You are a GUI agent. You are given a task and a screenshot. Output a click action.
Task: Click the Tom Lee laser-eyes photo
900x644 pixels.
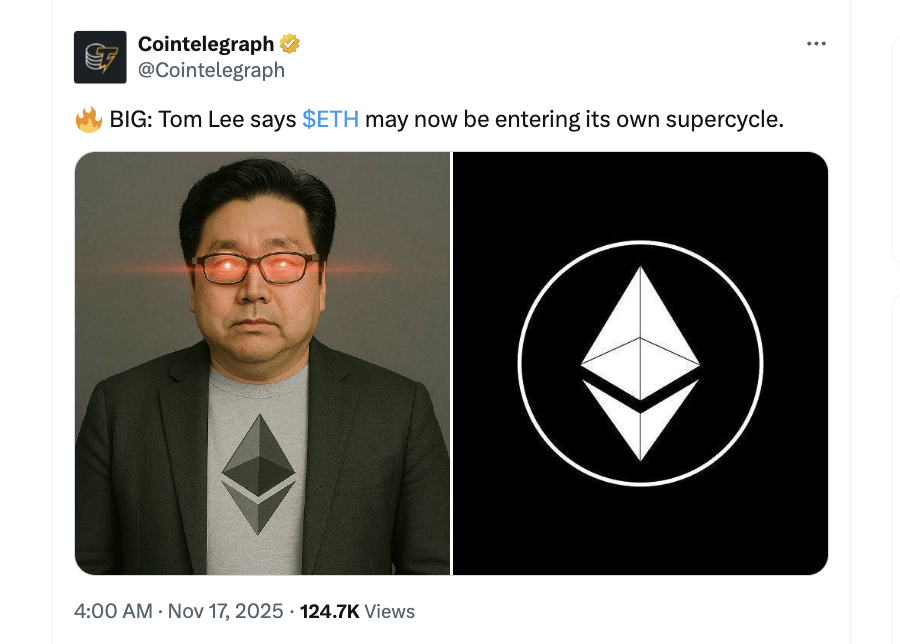click(262, 300)
